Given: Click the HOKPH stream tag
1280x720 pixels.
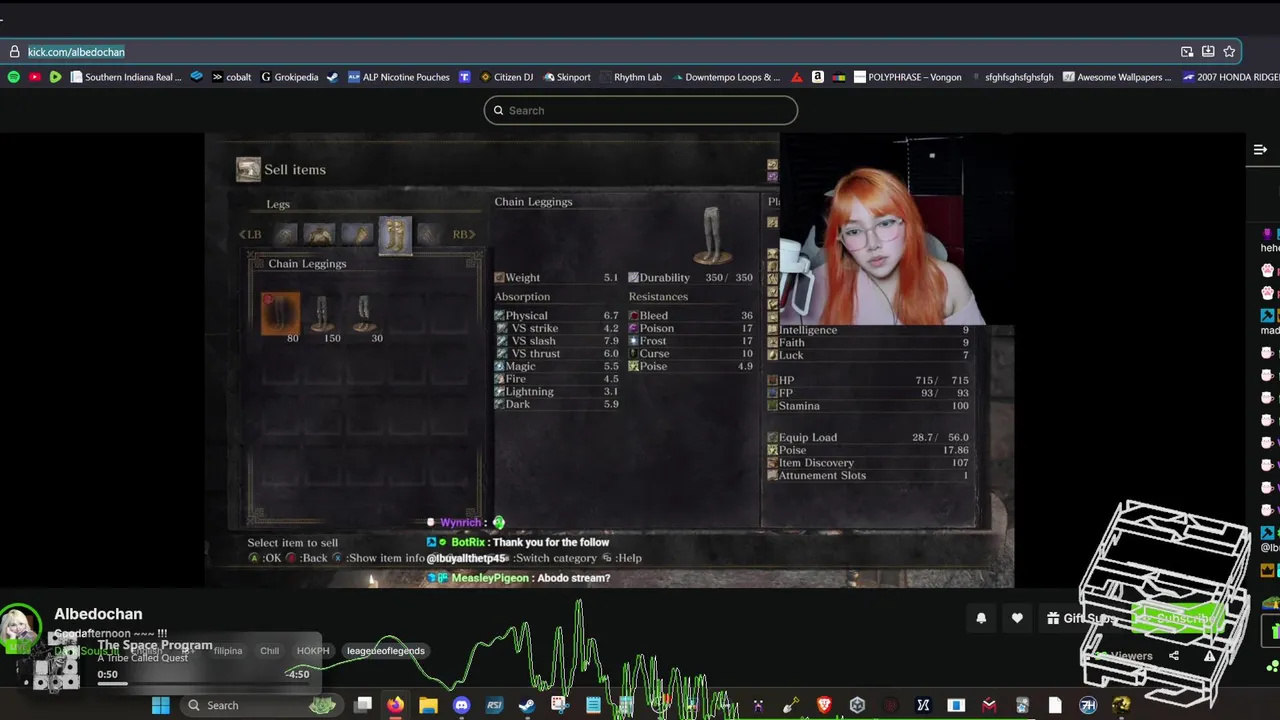Looking at the screenshot, I should [313, 651].
